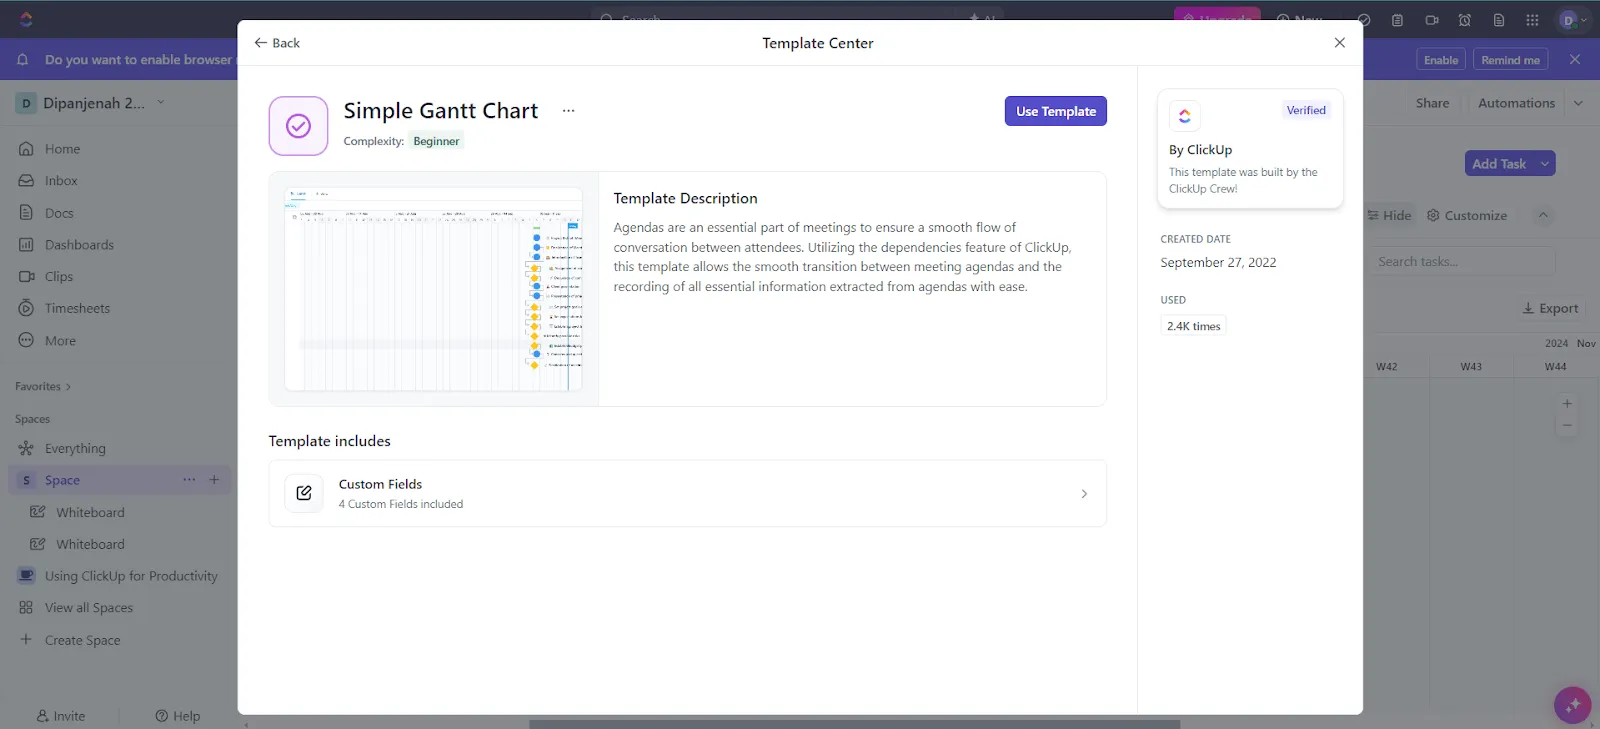Screen dimensions: 1600x729
Task: Open the document icon in top bar
Action: (1498, 20)
